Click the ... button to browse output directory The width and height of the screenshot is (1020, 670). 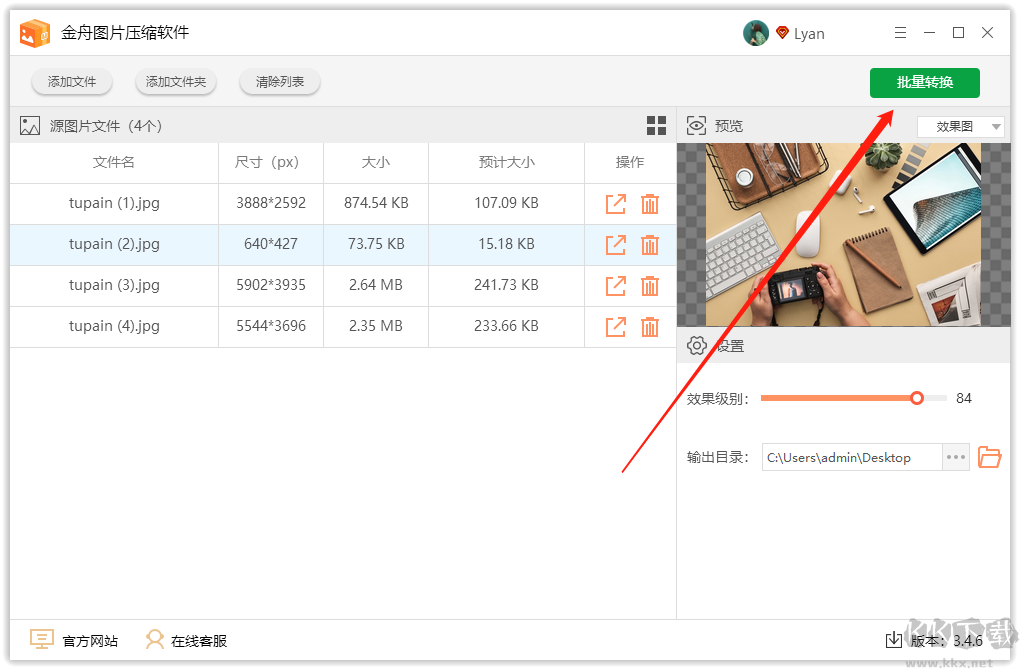coord(954,457)
